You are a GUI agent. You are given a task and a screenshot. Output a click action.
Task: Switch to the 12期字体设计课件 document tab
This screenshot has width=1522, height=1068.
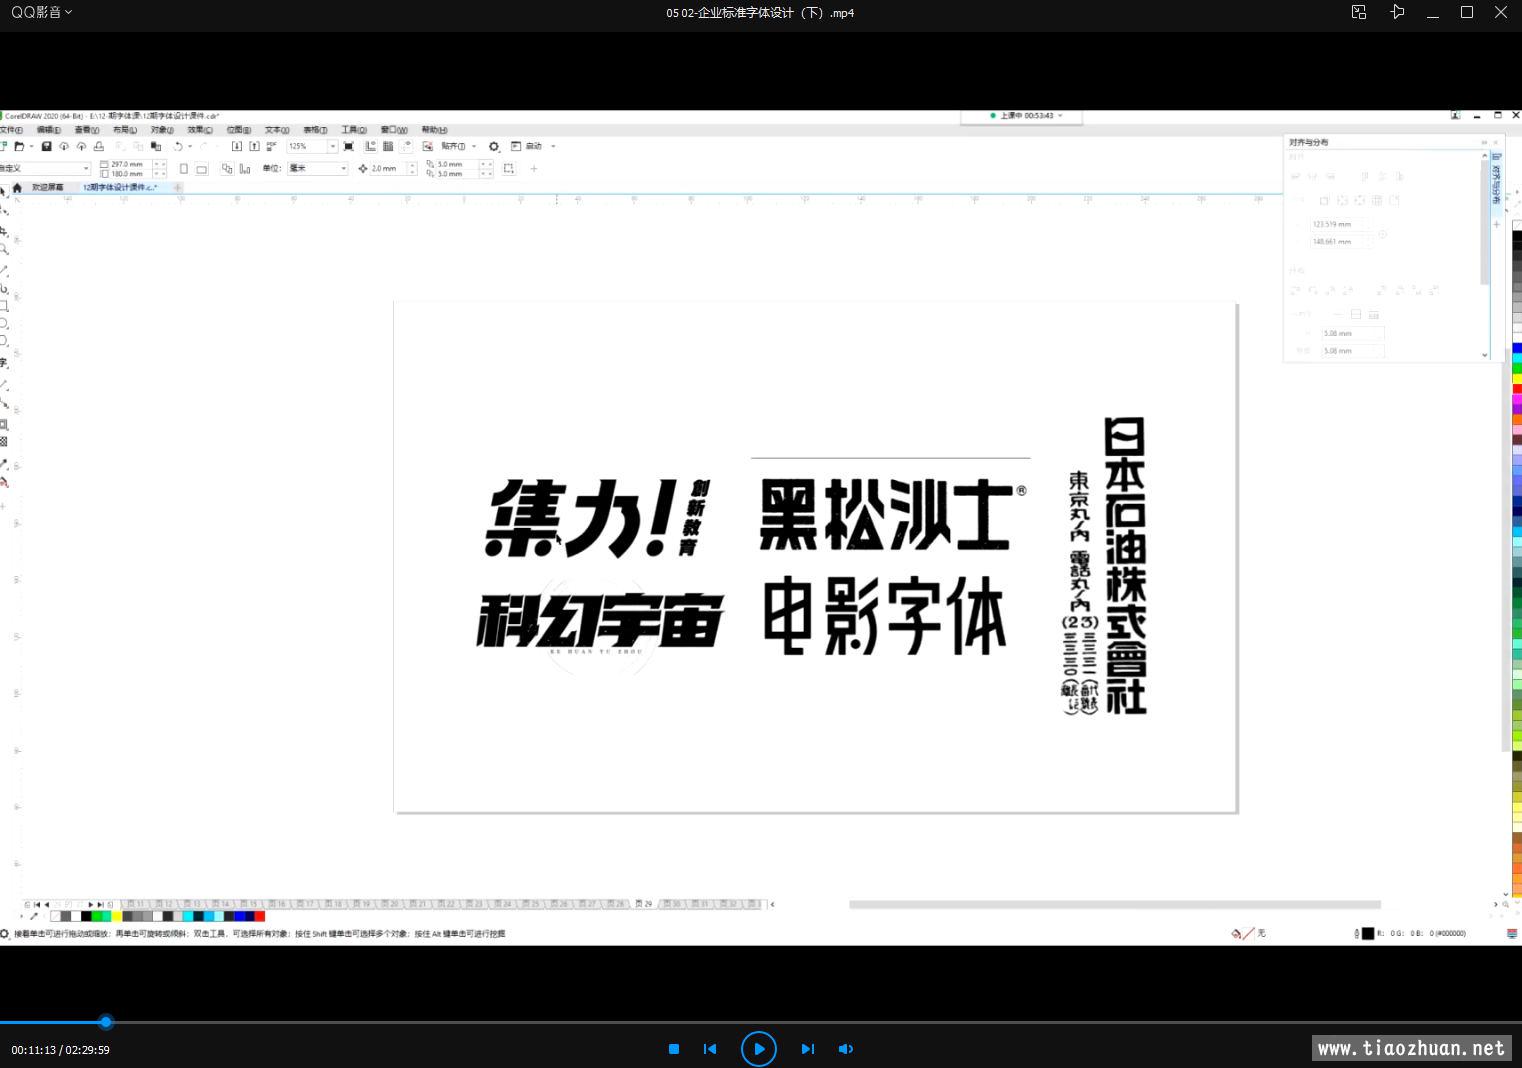pos(120,187)
